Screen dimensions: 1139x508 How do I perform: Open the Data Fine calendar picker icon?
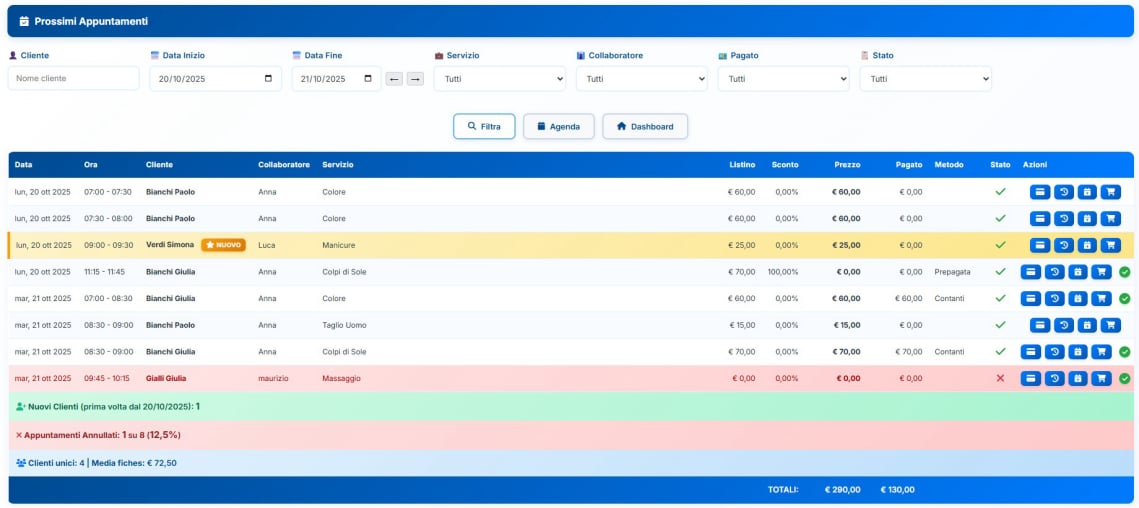(x=368, y=79)
